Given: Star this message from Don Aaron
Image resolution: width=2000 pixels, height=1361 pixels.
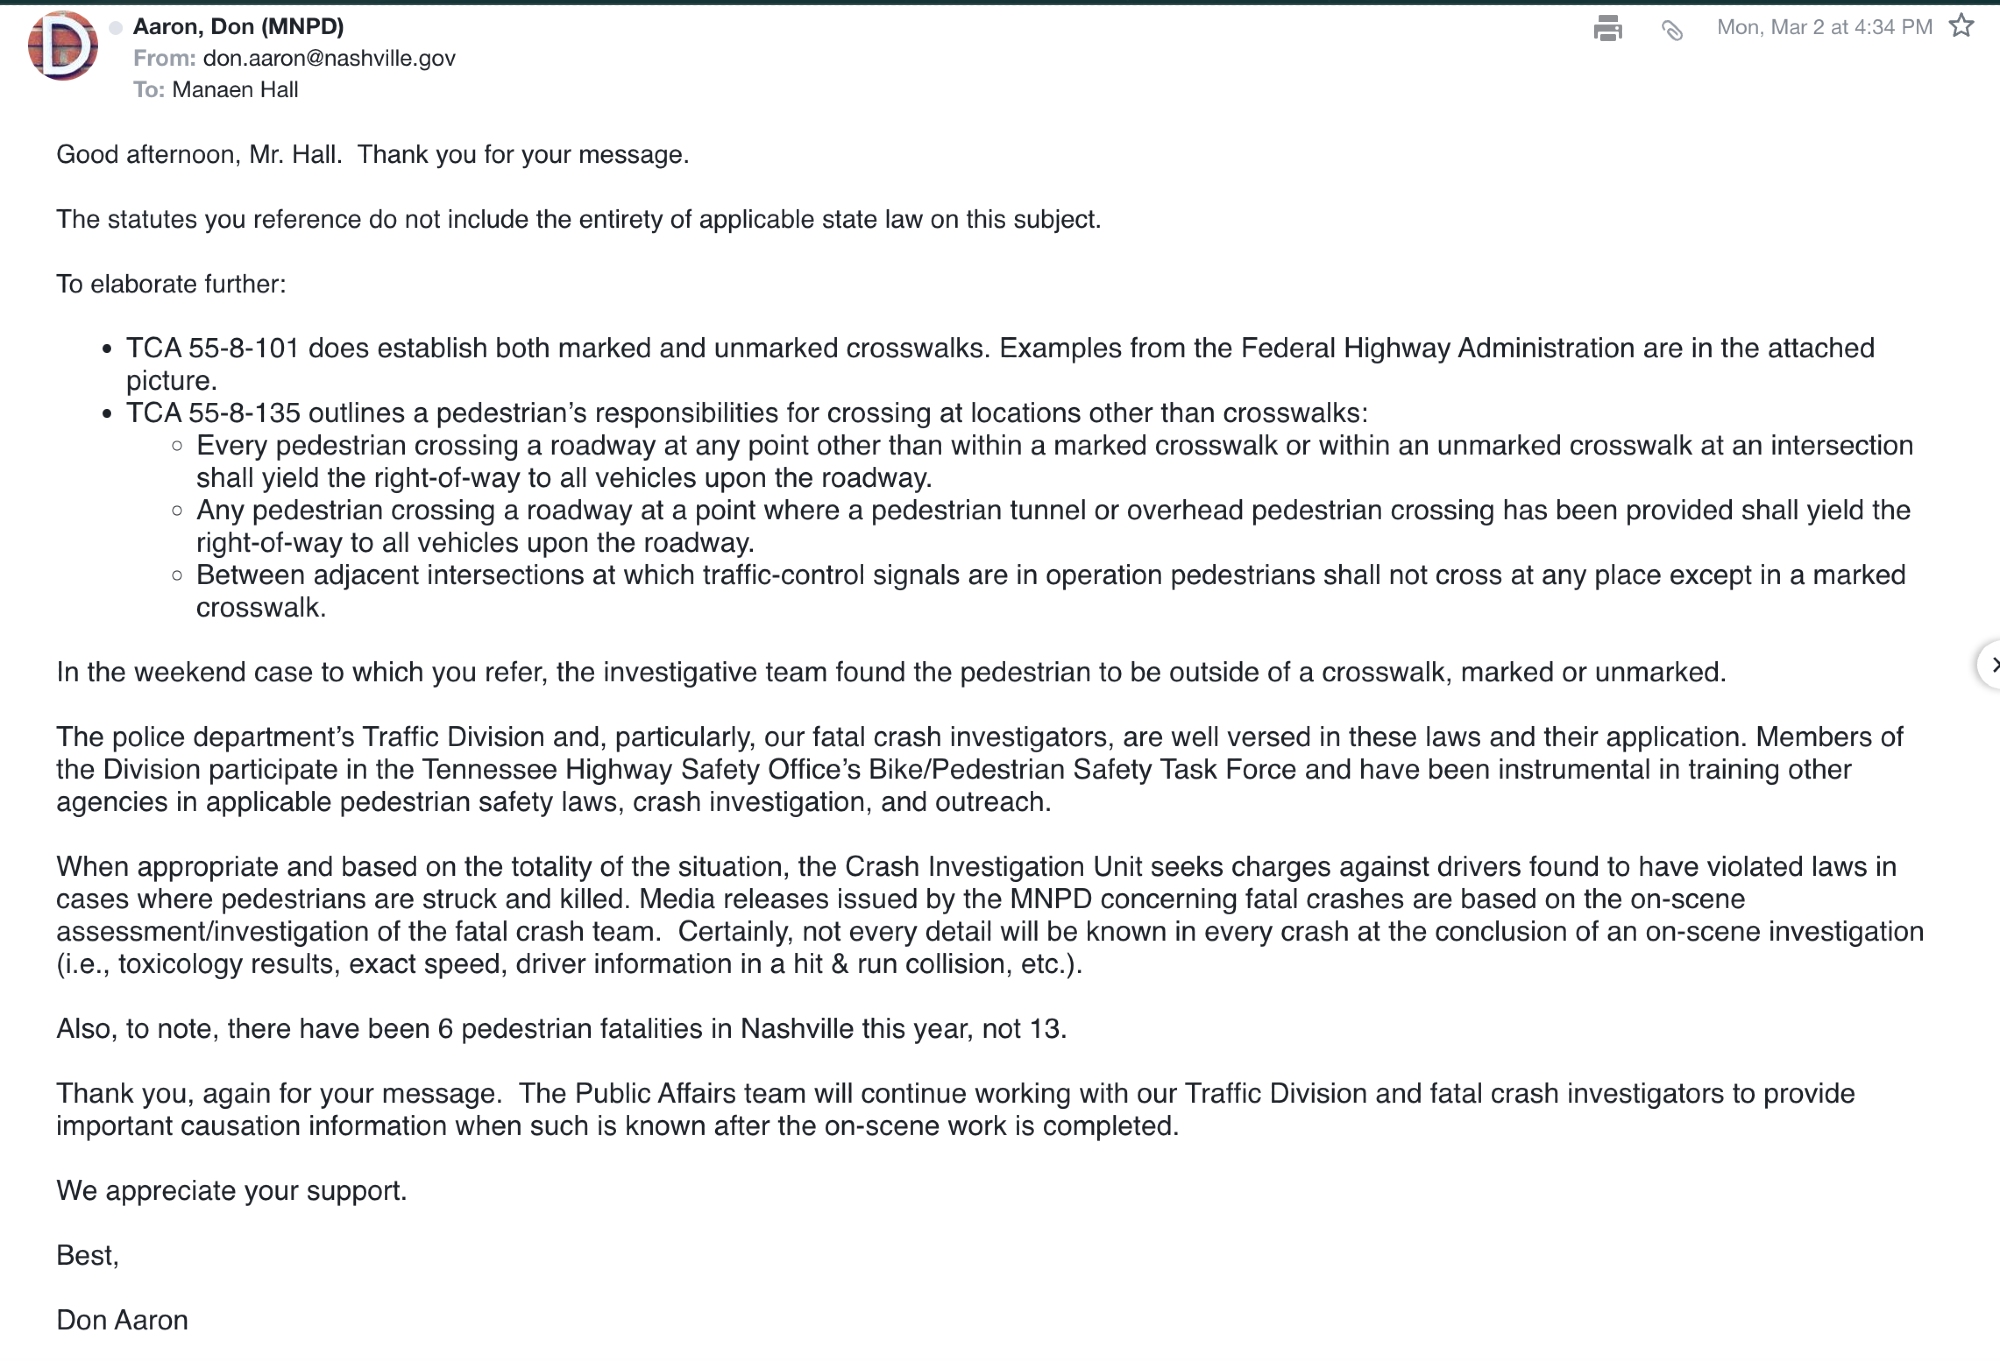Looking at the screenshot, I should [1962, 26].
